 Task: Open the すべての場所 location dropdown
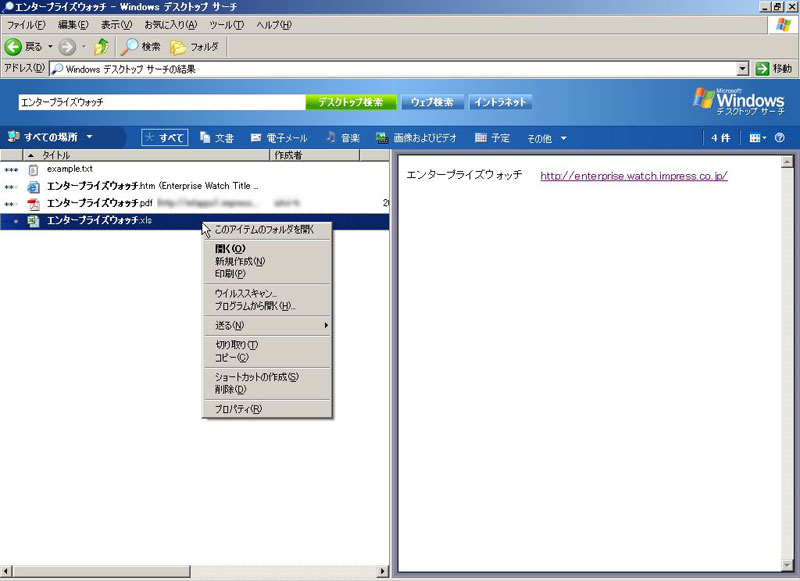pos(50,137)
